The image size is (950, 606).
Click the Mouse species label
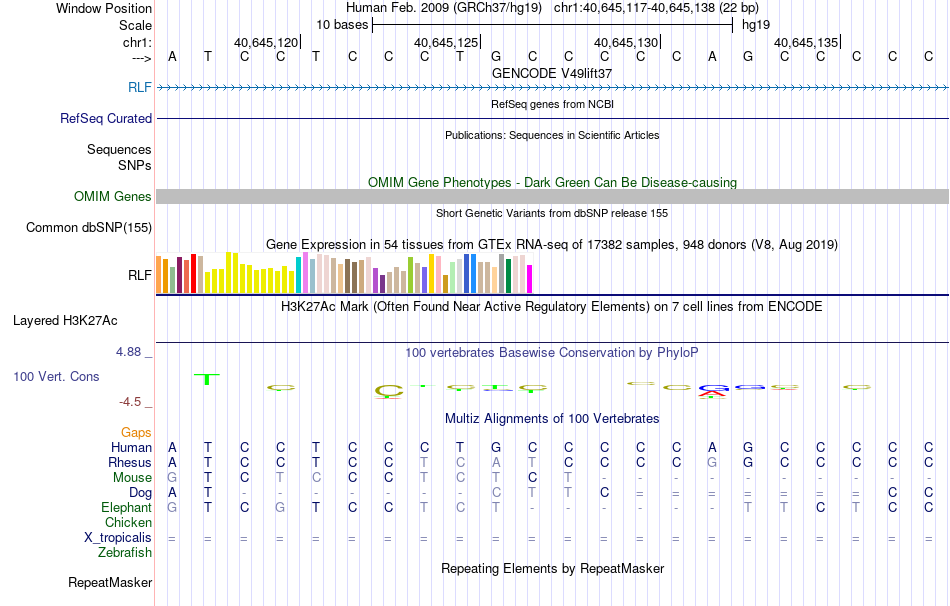pyautogui.click(x=132, y=478)
